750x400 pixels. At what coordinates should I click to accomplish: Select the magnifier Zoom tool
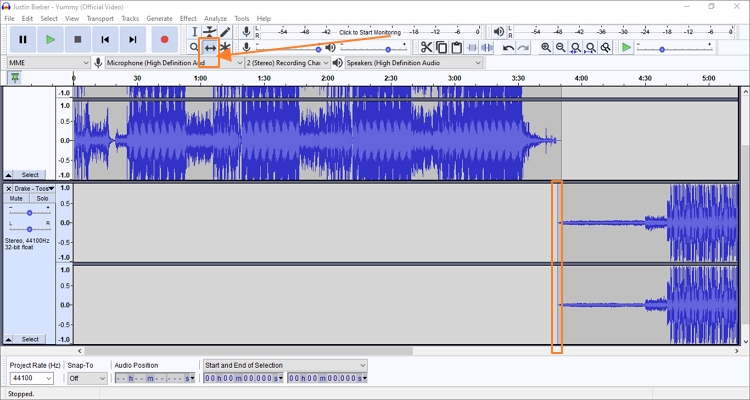coord(194,47)
